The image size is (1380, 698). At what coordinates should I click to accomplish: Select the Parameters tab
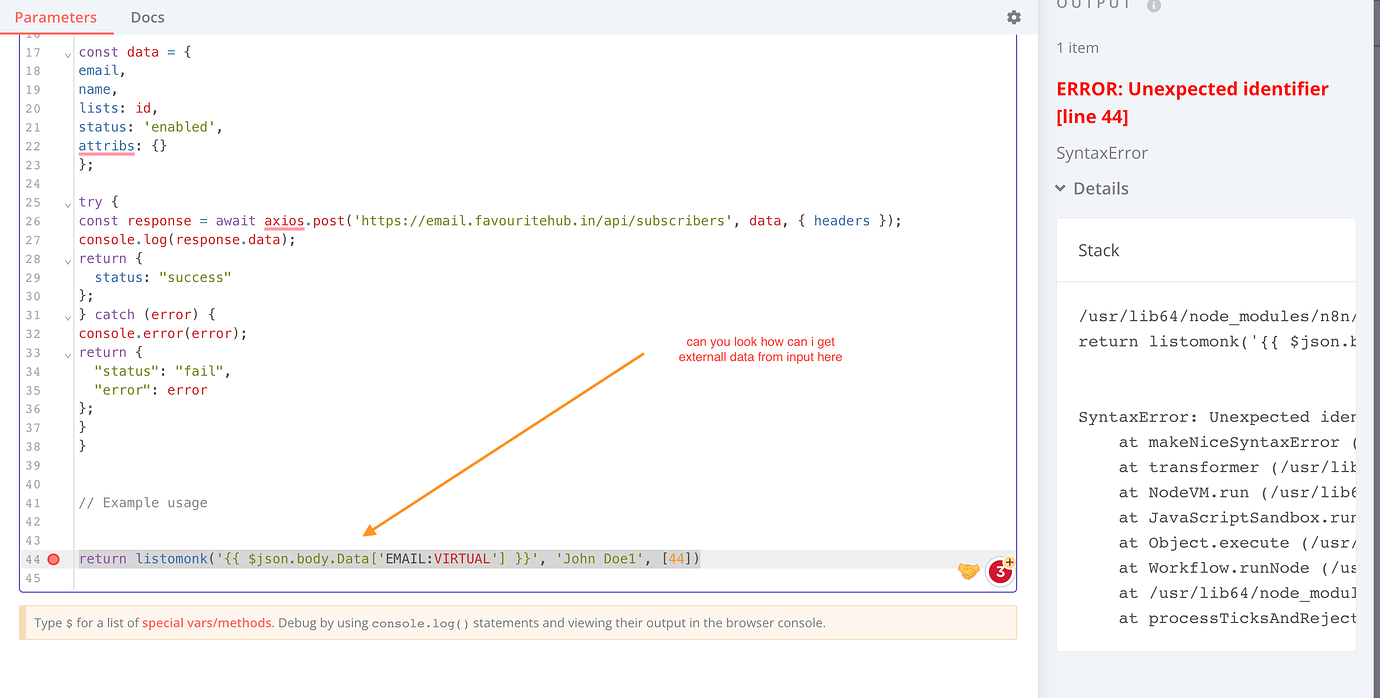[57, 17]
